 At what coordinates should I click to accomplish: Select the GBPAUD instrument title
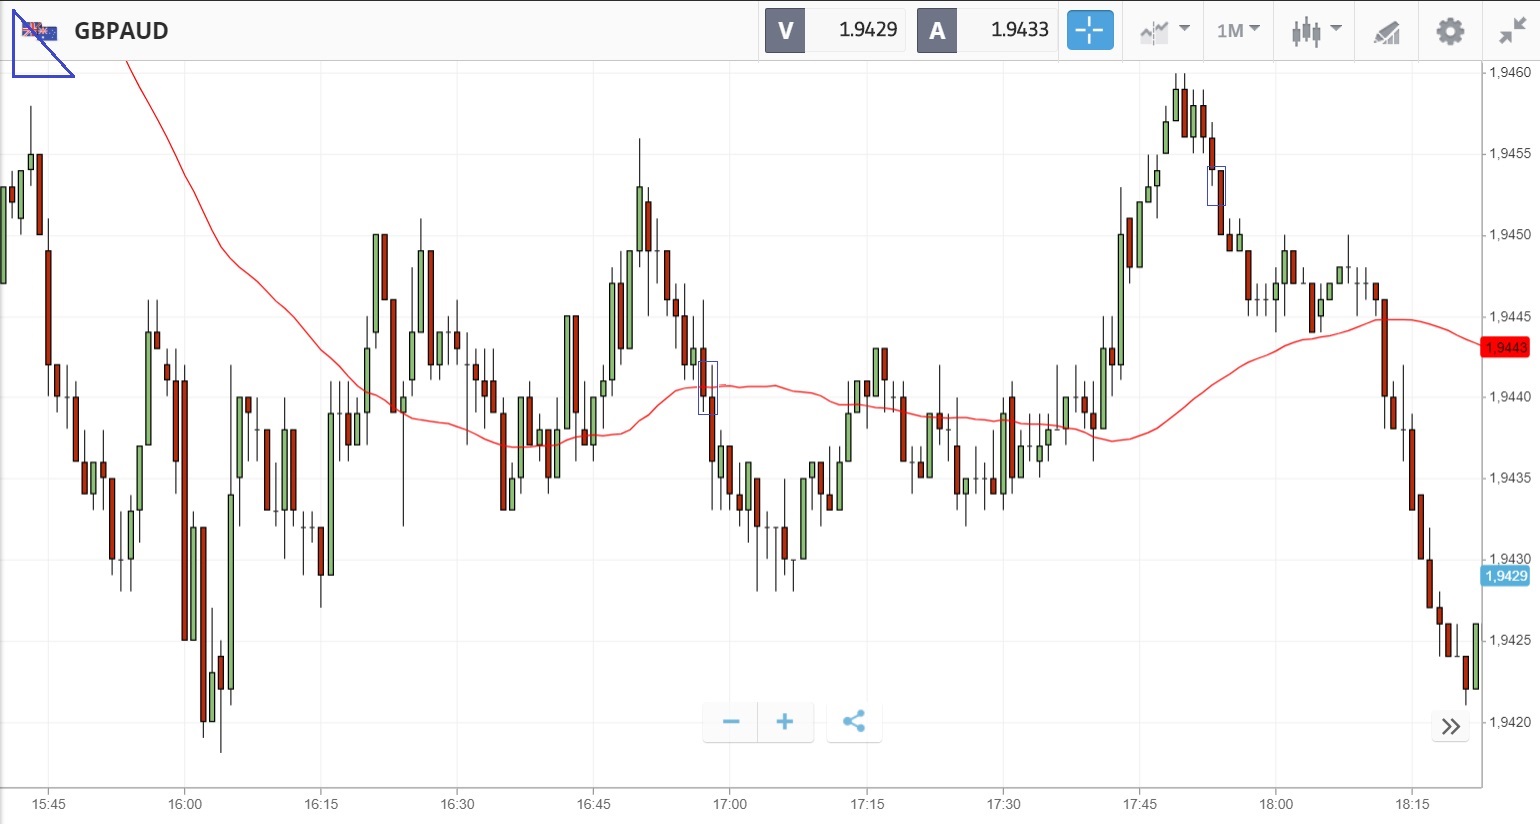click(x=121, y=31)
